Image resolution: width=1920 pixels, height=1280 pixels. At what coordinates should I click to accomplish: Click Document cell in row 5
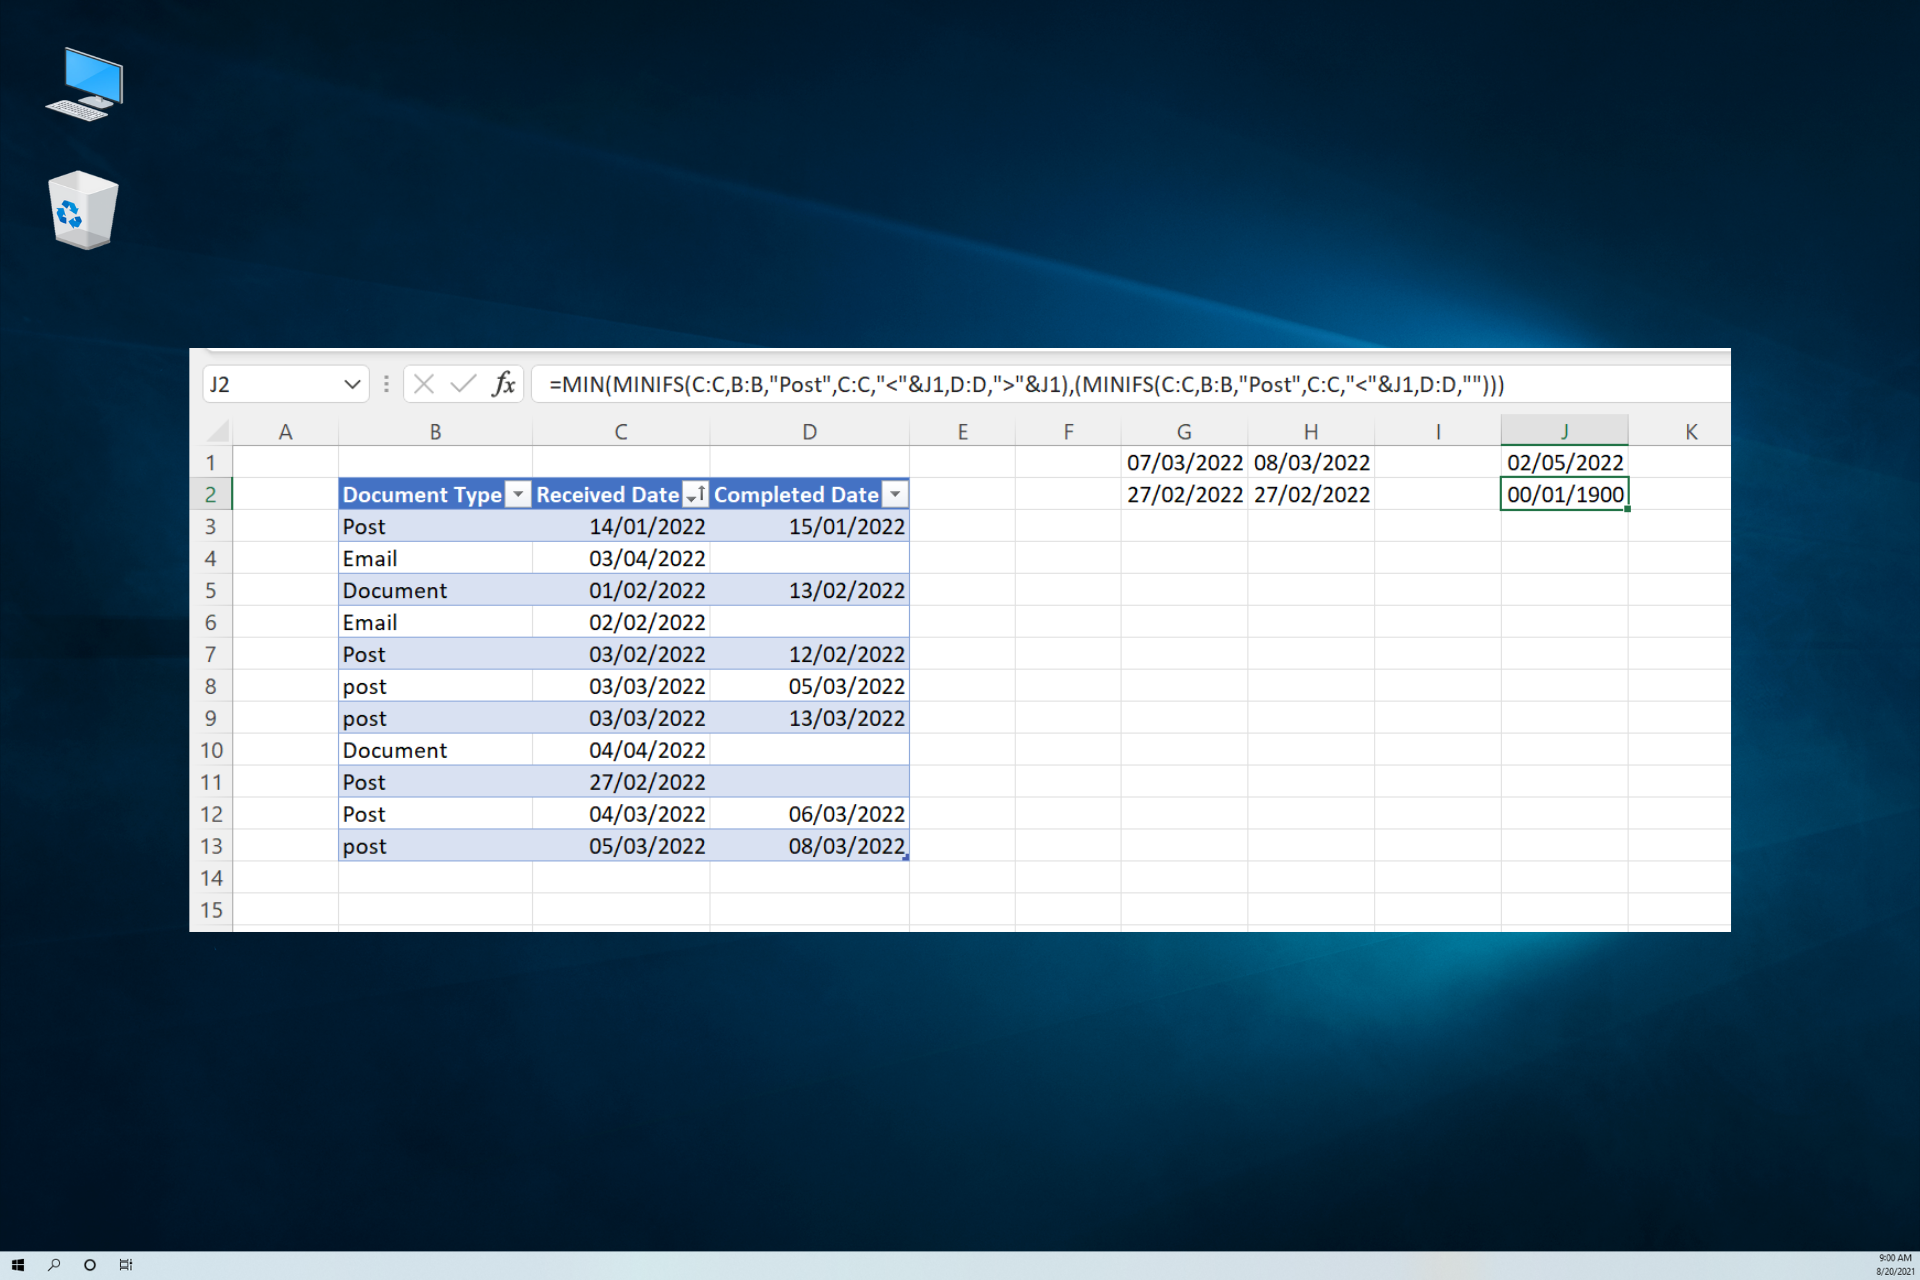point(435,590)
